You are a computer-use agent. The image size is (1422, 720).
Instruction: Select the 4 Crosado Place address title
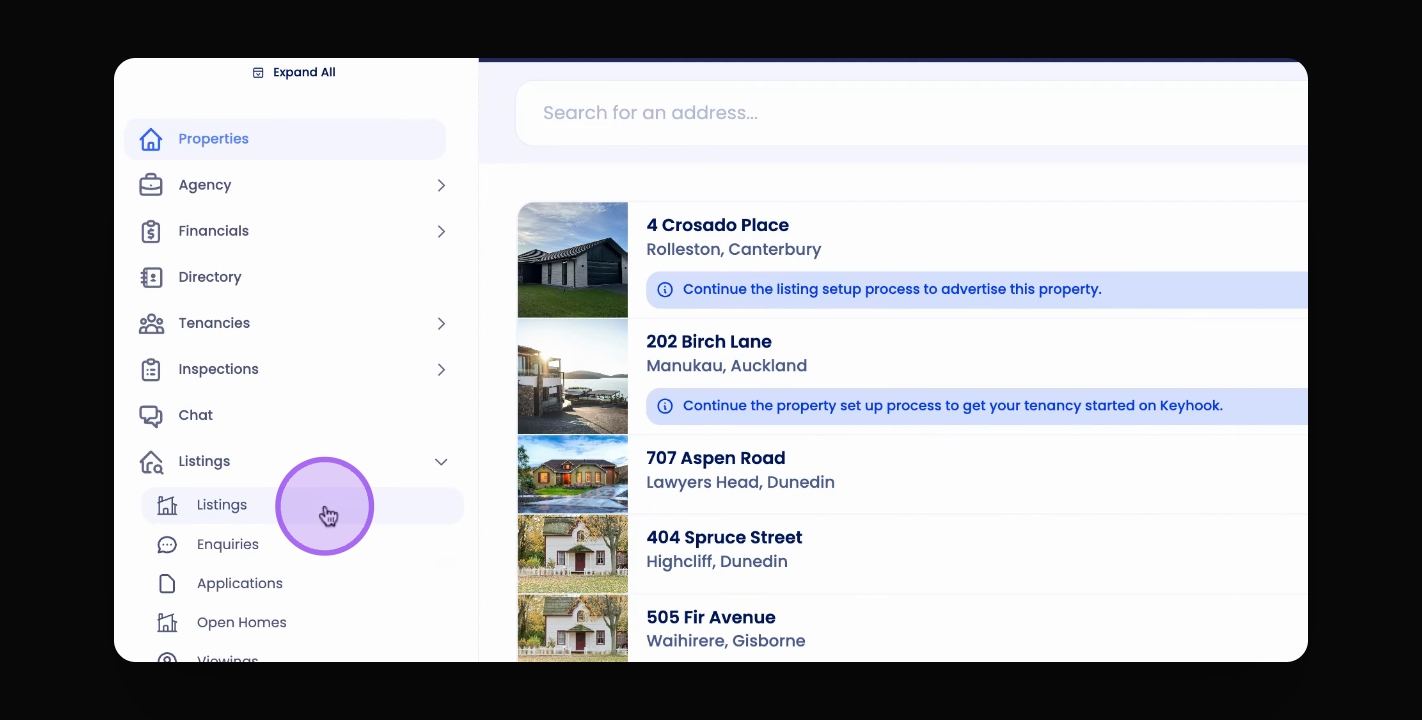click(x=718, y=225)
